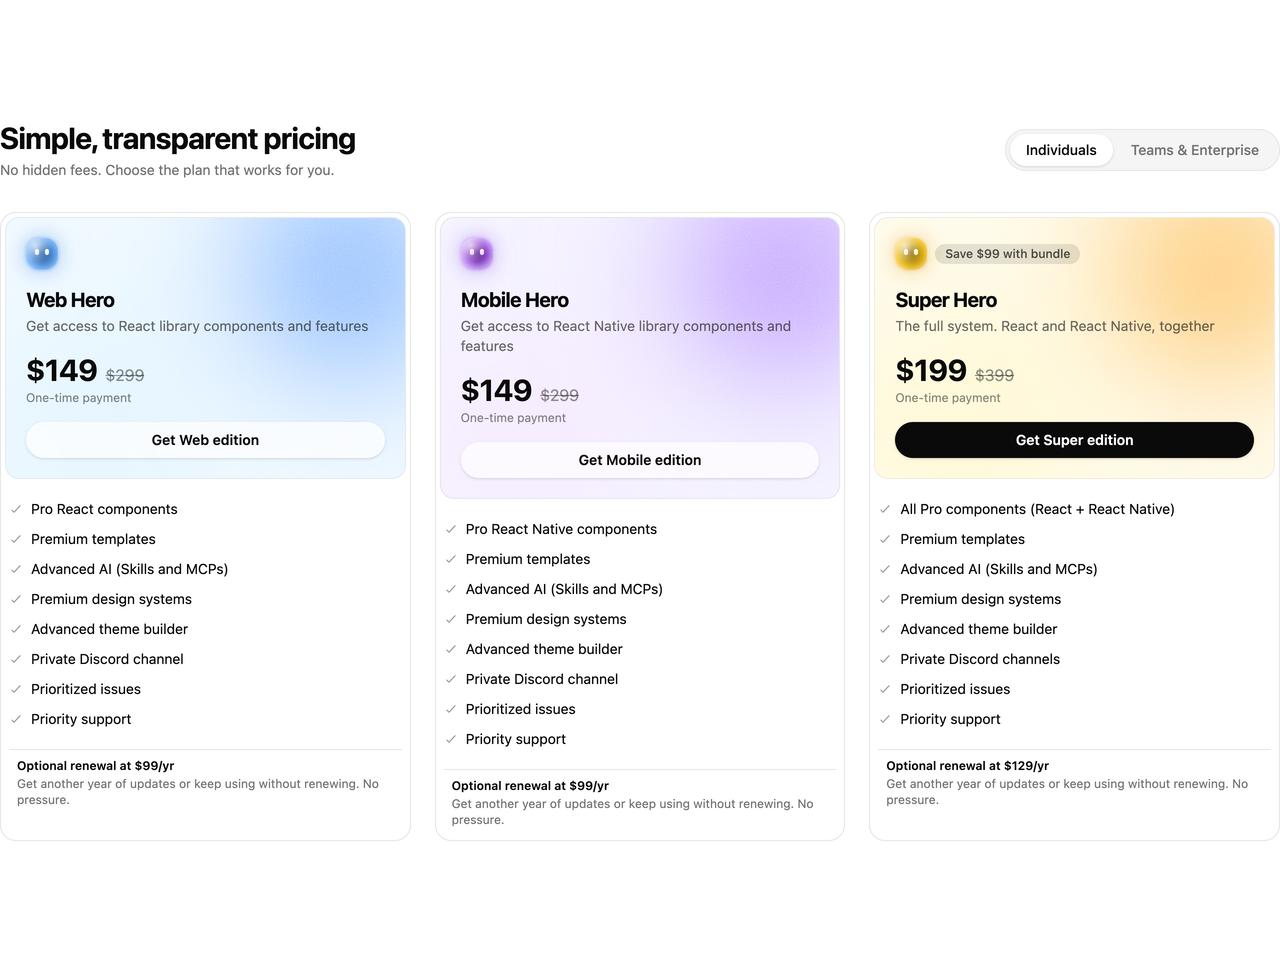The image size is (1280, 960).
Task: Click checkmark beside All Pro components
Action: pos(885,509)
